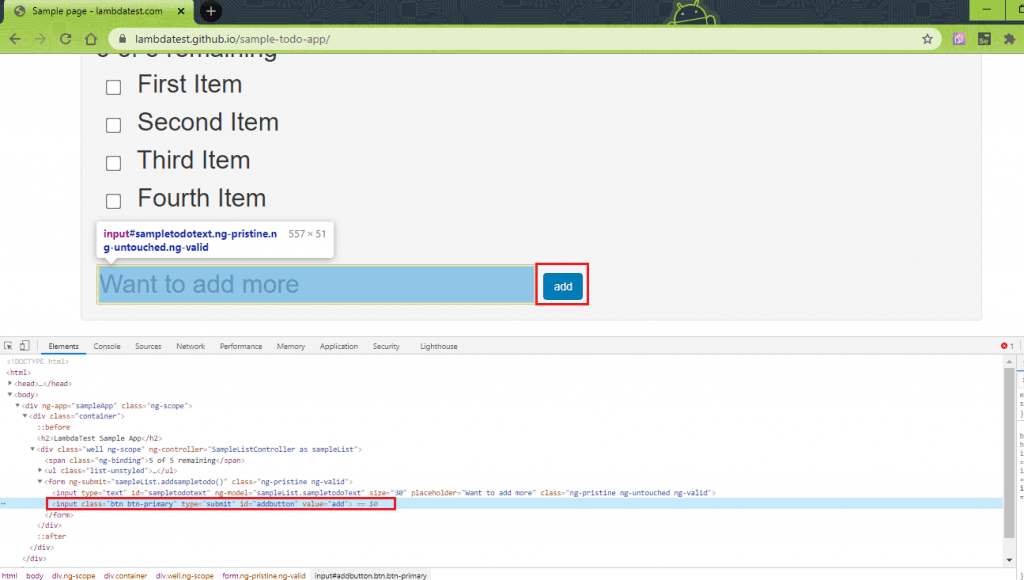Open the Sources tab
This screenshot has width=1024, height=580.
click(148, 346)
